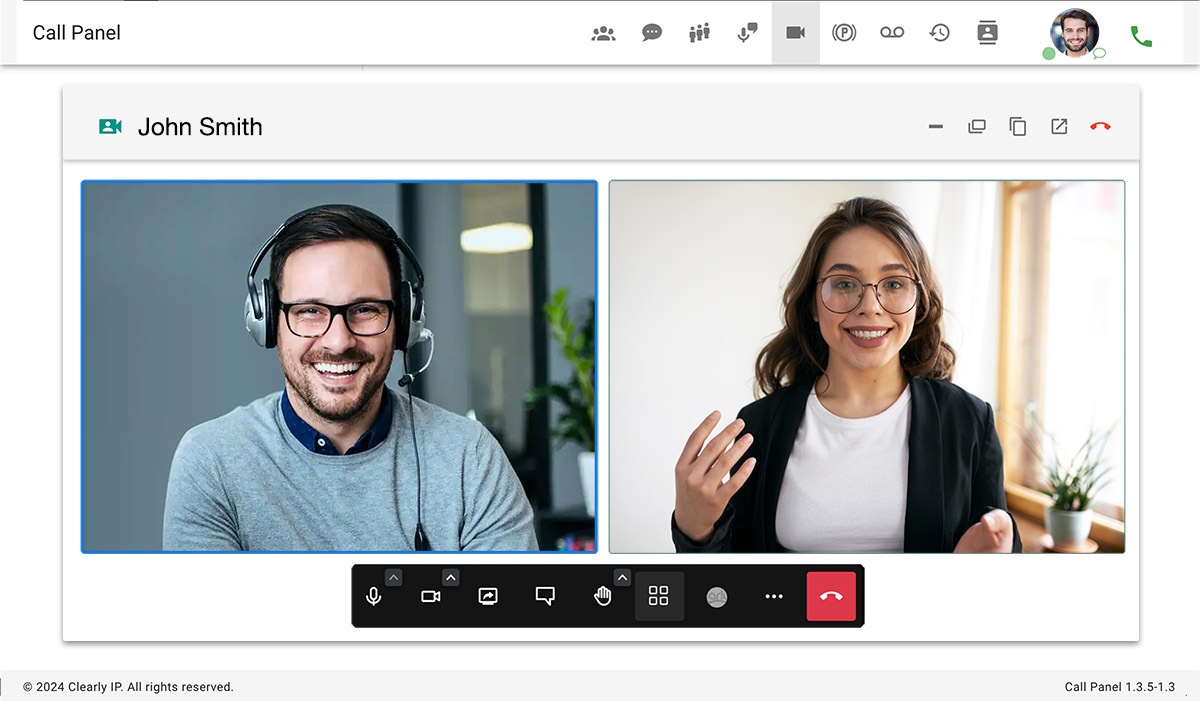Click the green phone dial icon
Screen dimensions: 1200x701
(x=1140, y=36)
